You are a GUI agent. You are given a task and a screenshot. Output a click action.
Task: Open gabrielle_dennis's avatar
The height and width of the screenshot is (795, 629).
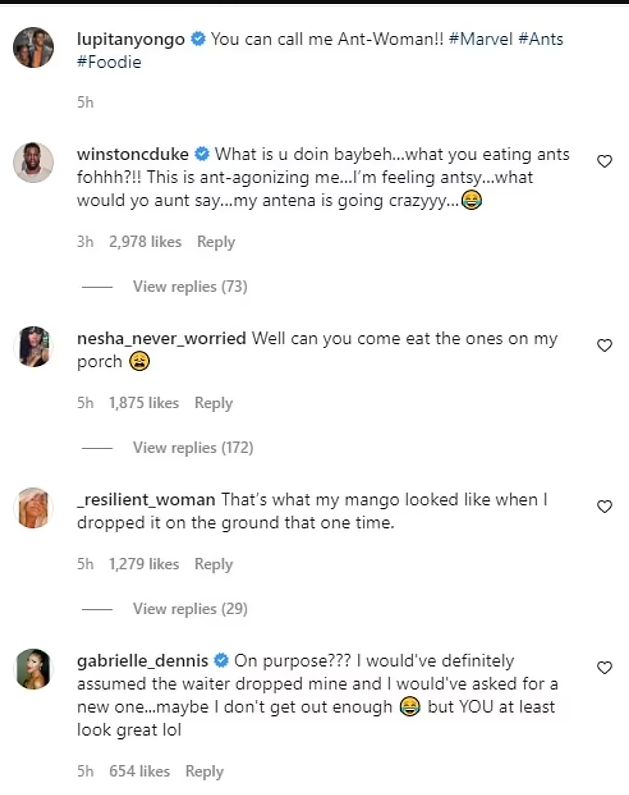[33, 669]
